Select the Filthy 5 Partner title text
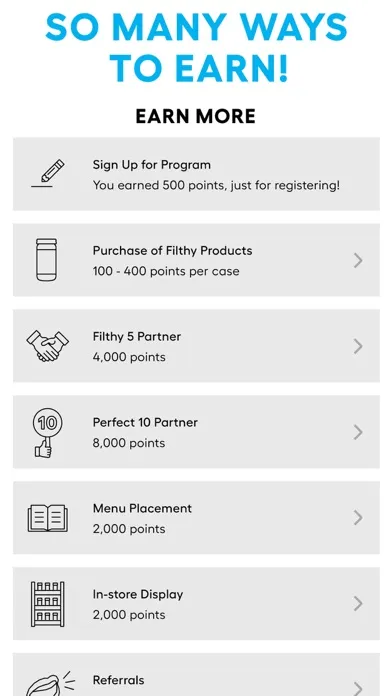 coord(137,336)
